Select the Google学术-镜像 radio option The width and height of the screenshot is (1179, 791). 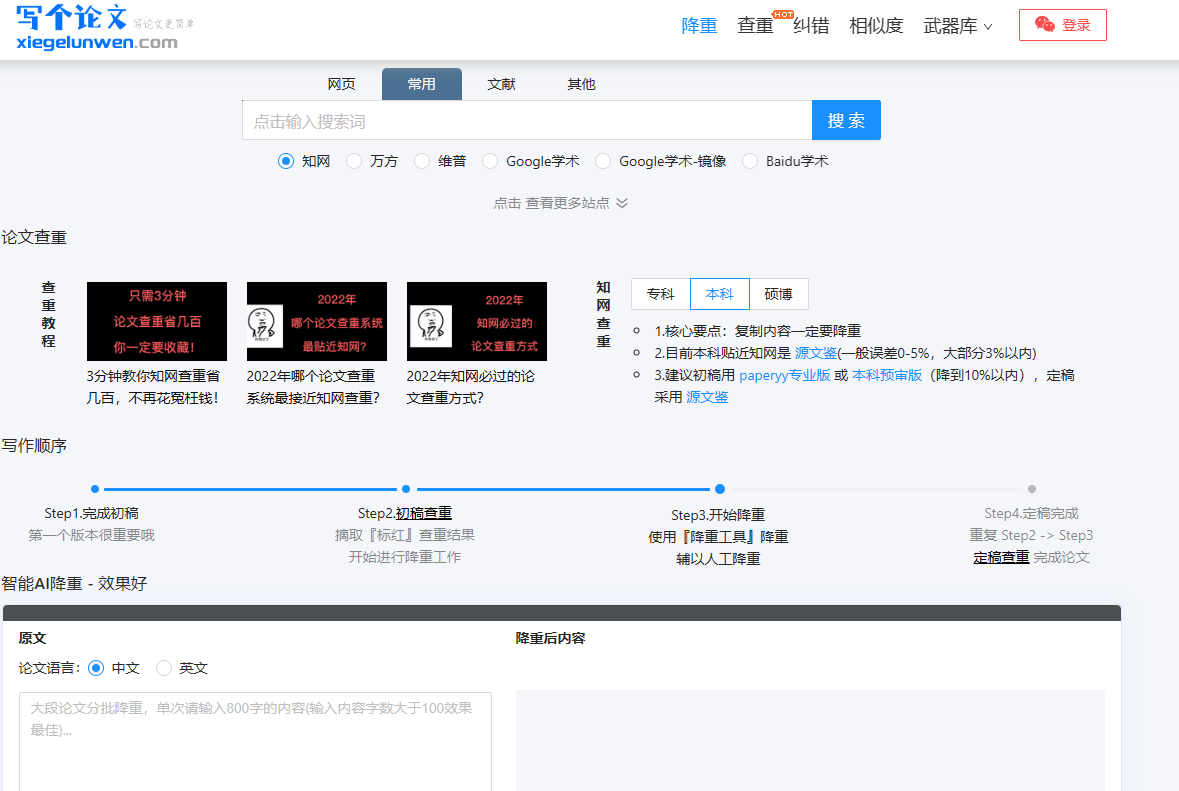tap(602, 161)
